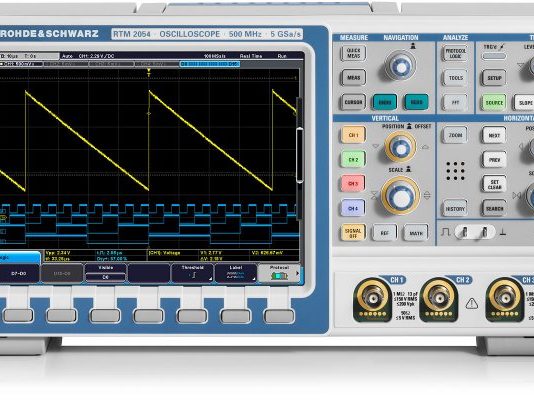Select the D7-D0 softkey tab
Viewport: 534px width, 400px height.
pyautogui.click(x=19, y=273)
